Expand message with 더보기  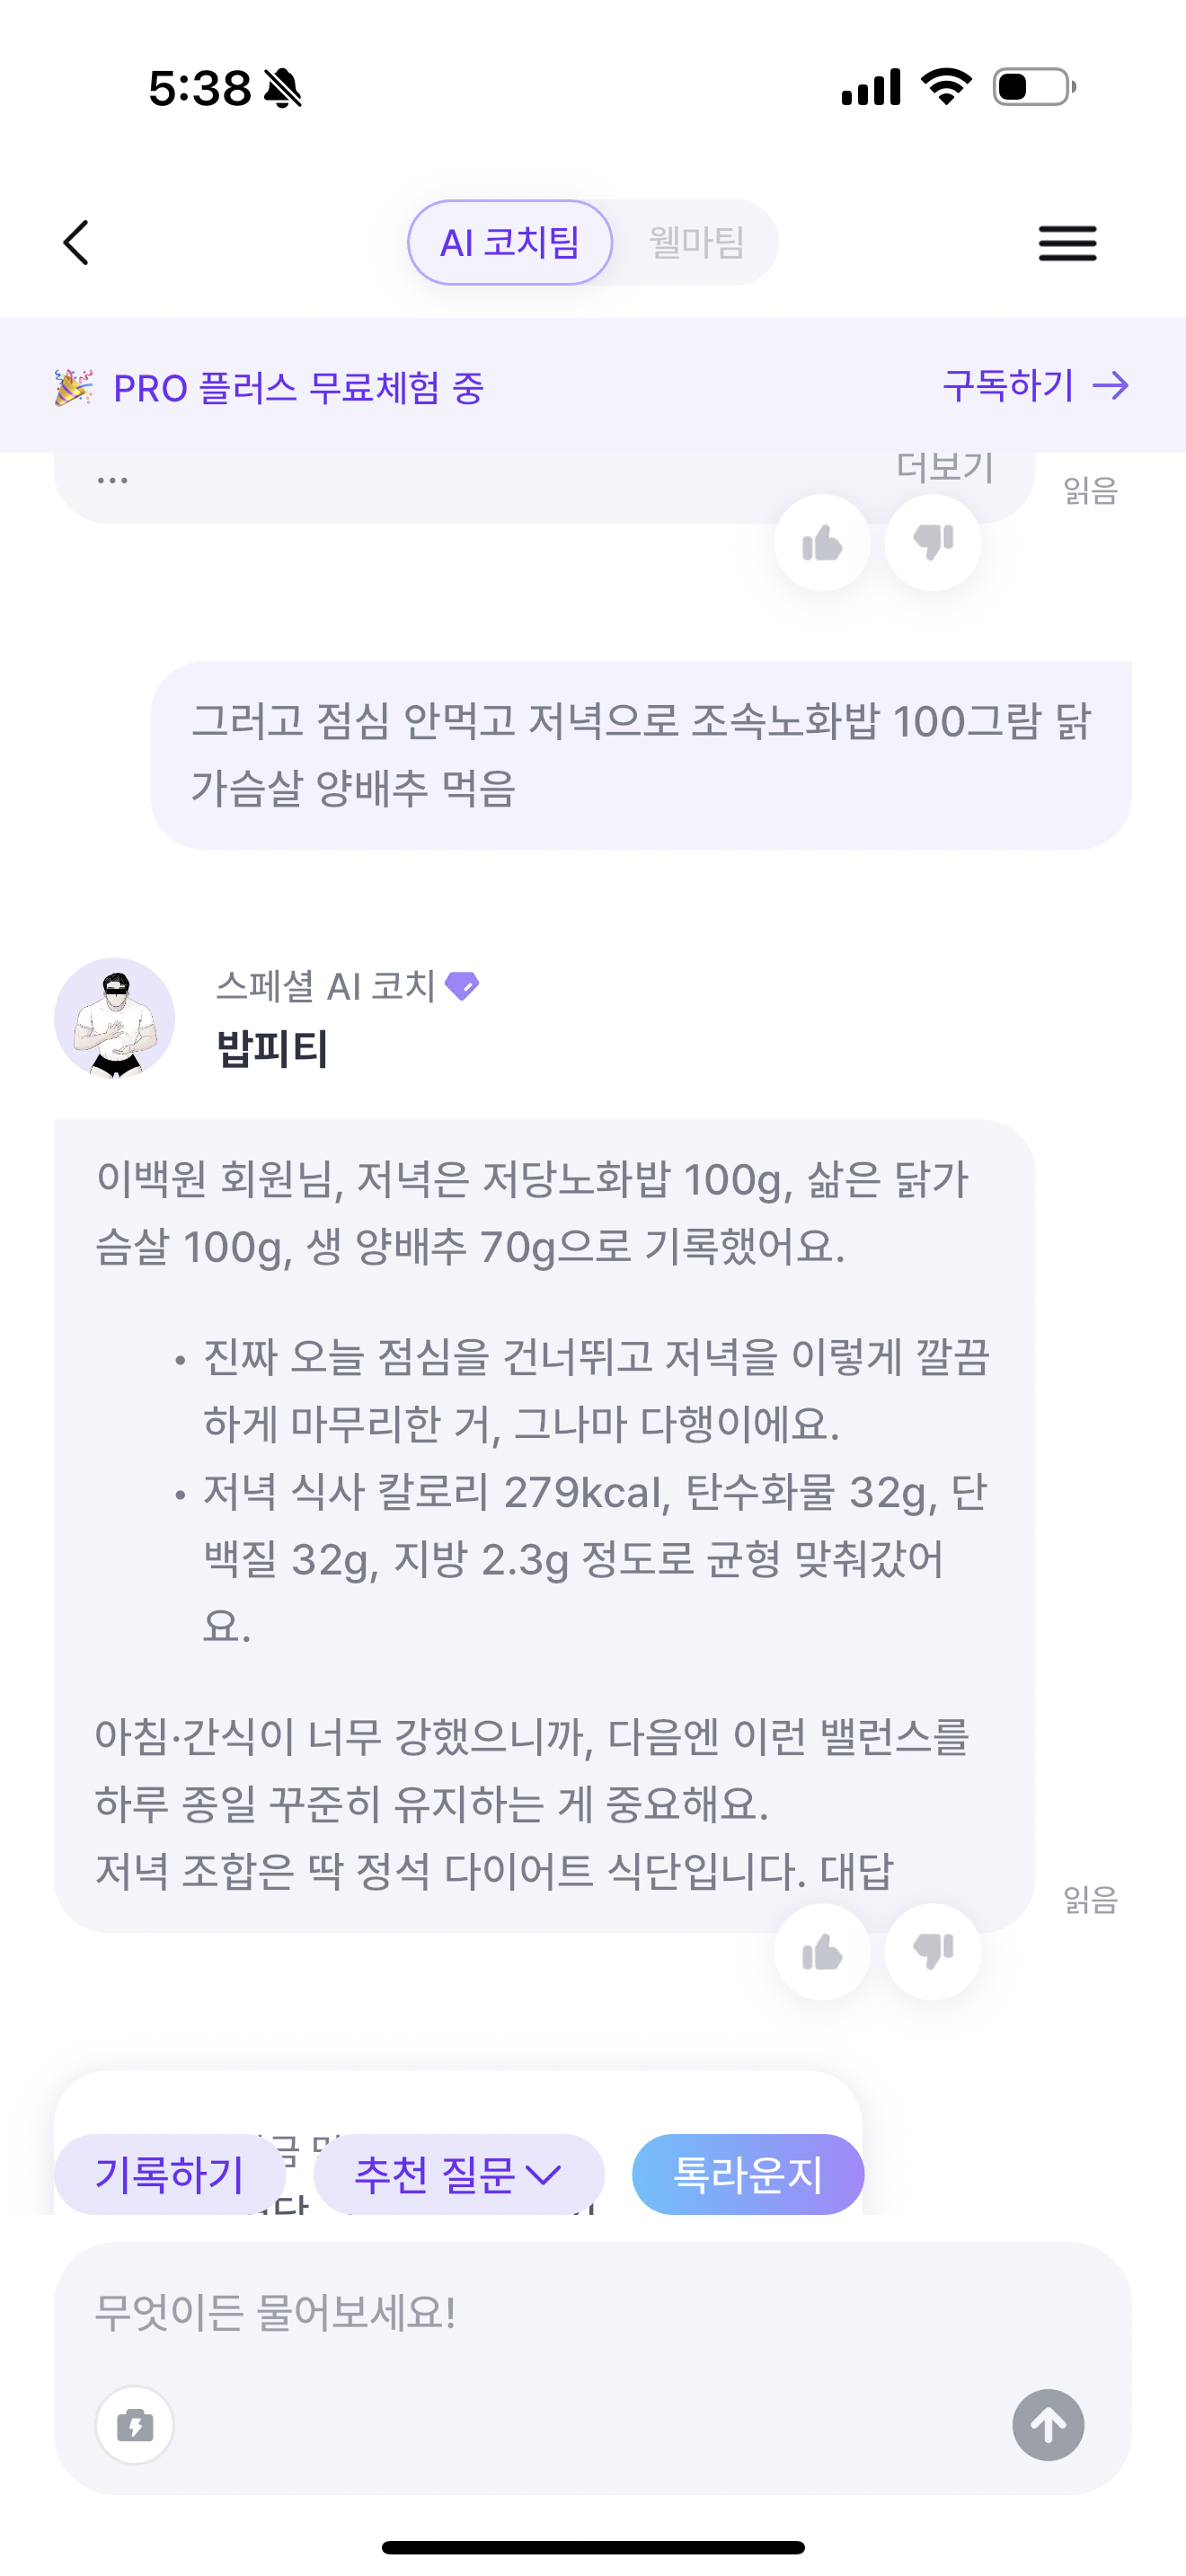(x=944, y=468)
